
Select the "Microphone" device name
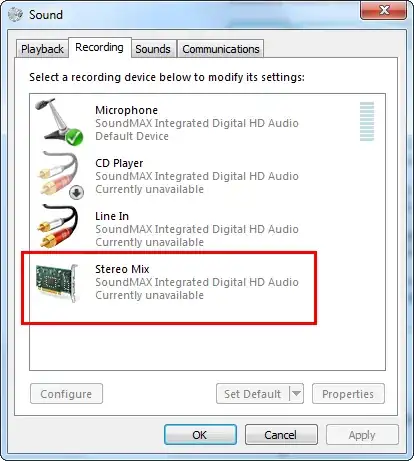click(x=127, y=110)
